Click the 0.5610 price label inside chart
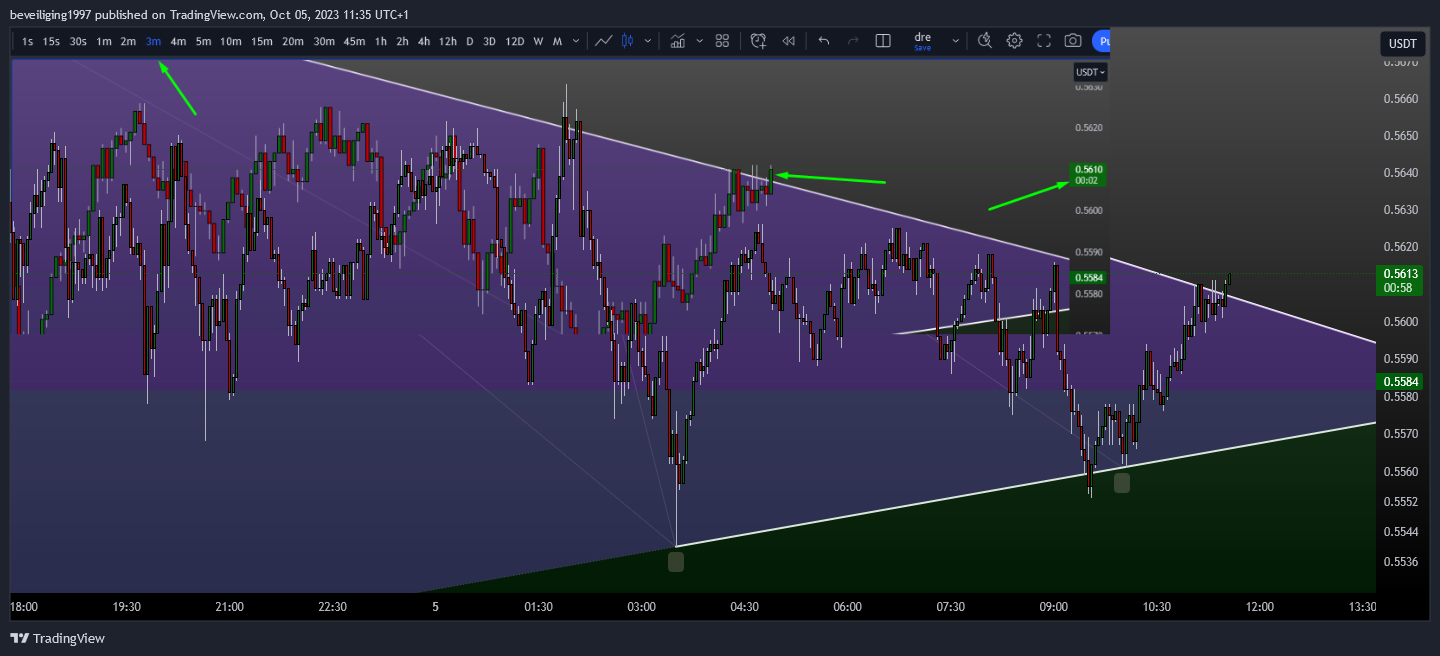 pyautogui.click(x=1088, y=175)
